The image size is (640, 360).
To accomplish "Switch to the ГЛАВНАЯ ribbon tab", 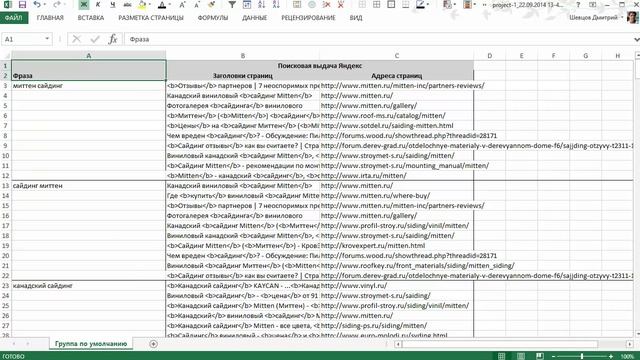I will pyautogui.click(x=50, y=18).
